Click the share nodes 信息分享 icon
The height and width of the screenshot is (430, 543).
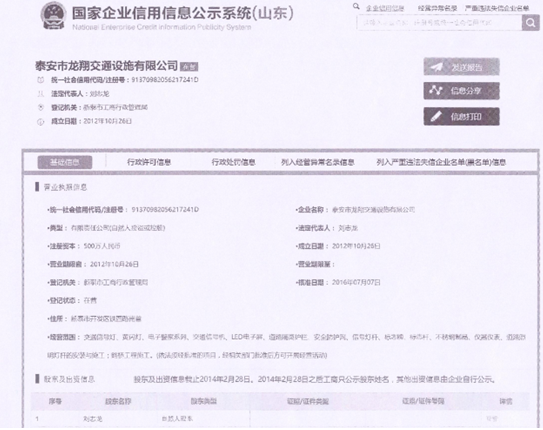(x=436, y=91)
